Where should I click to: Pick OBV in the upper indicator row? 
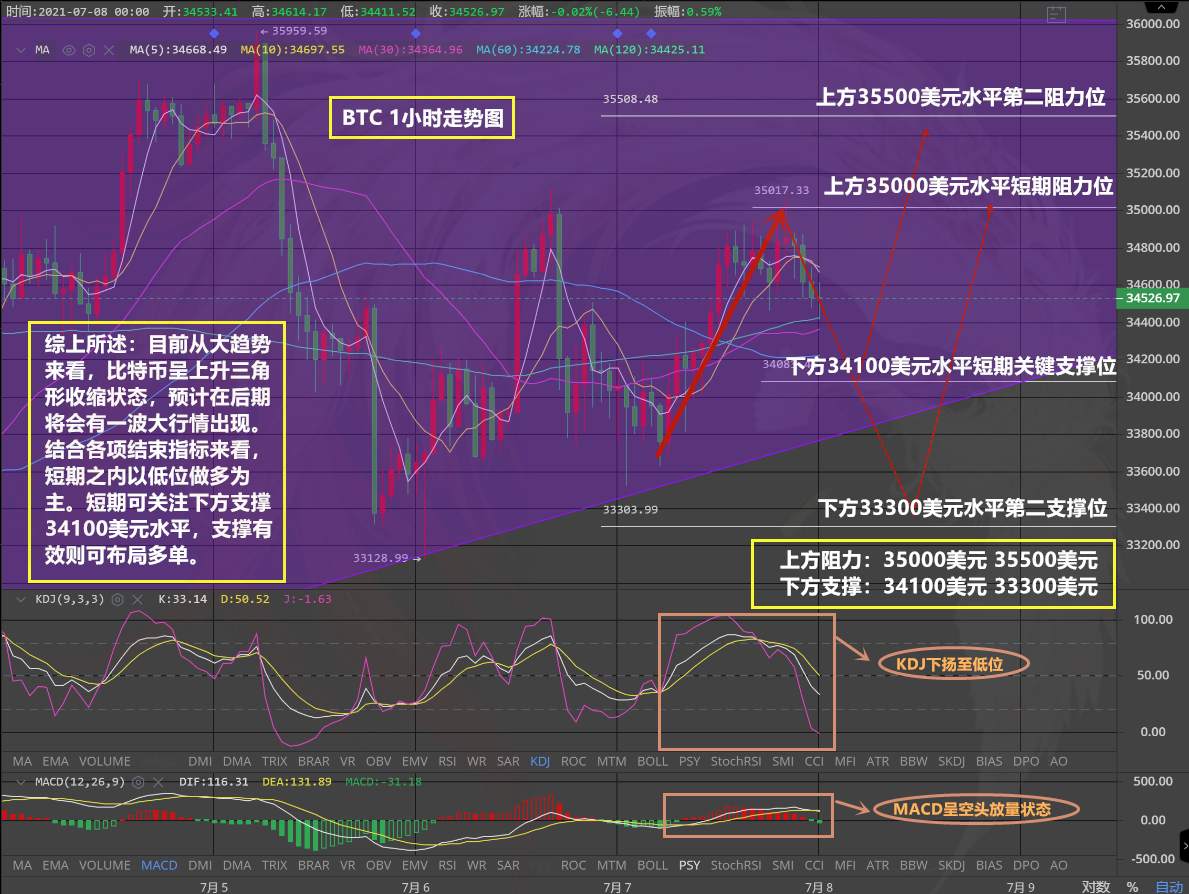click(378, 761)
